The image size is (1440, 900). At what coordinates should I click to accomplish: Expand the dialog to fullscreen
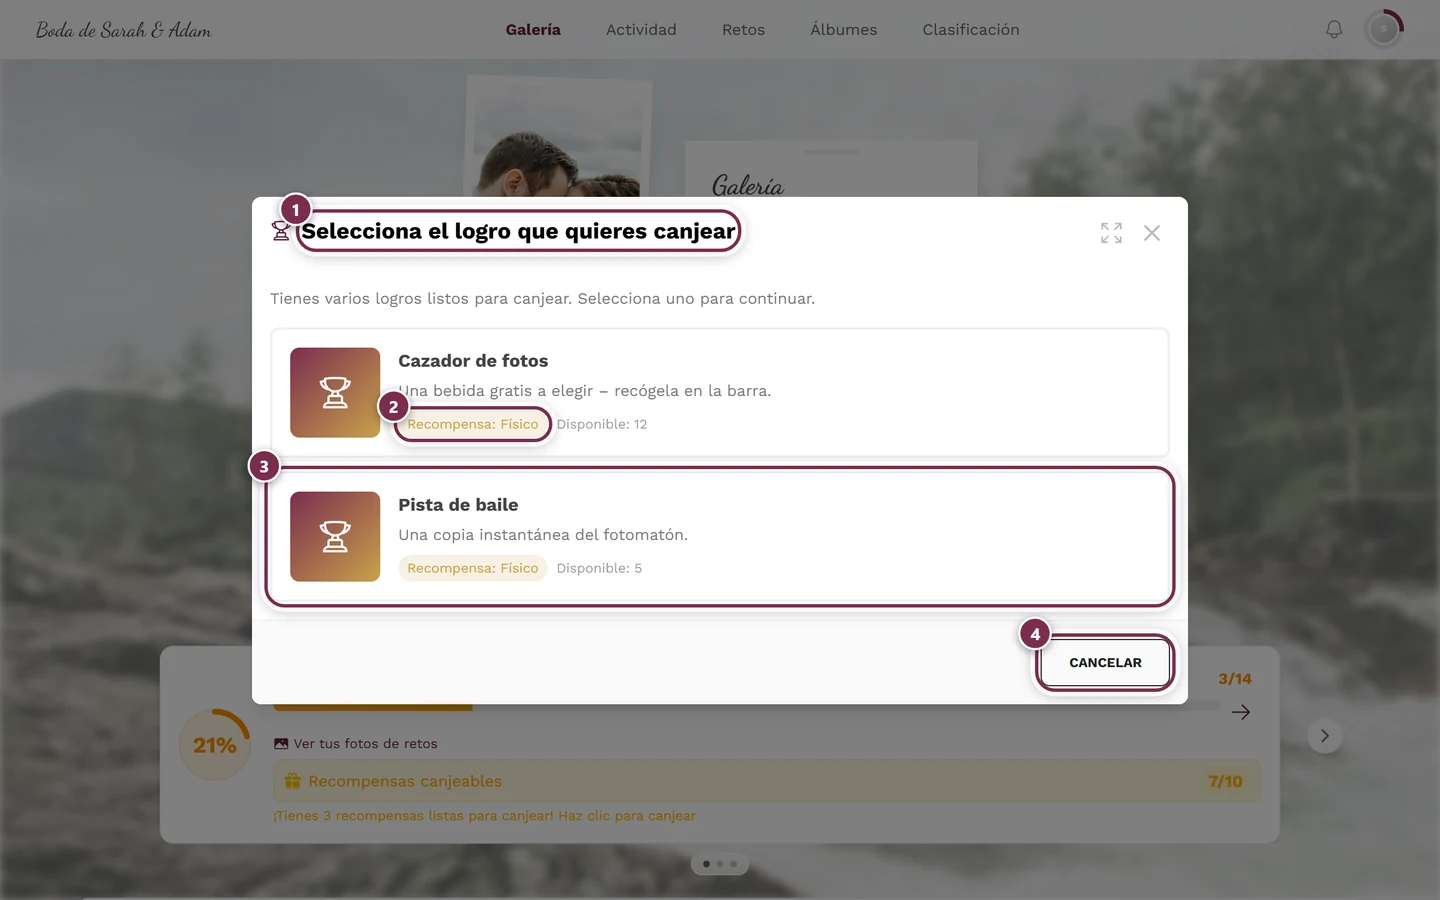[x=1111, y=233]
